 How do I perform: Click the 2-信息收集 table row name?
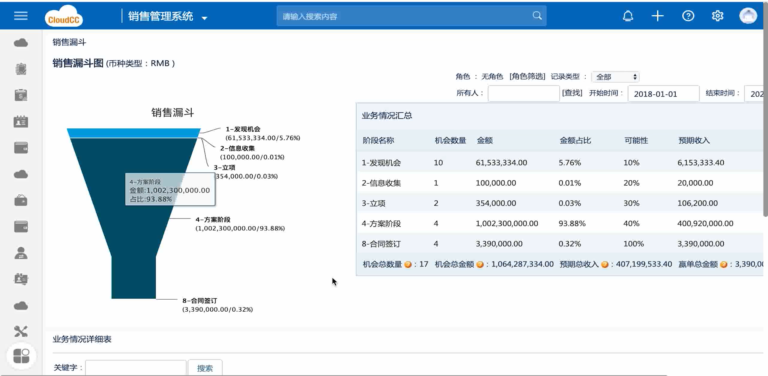coord(381,183)
